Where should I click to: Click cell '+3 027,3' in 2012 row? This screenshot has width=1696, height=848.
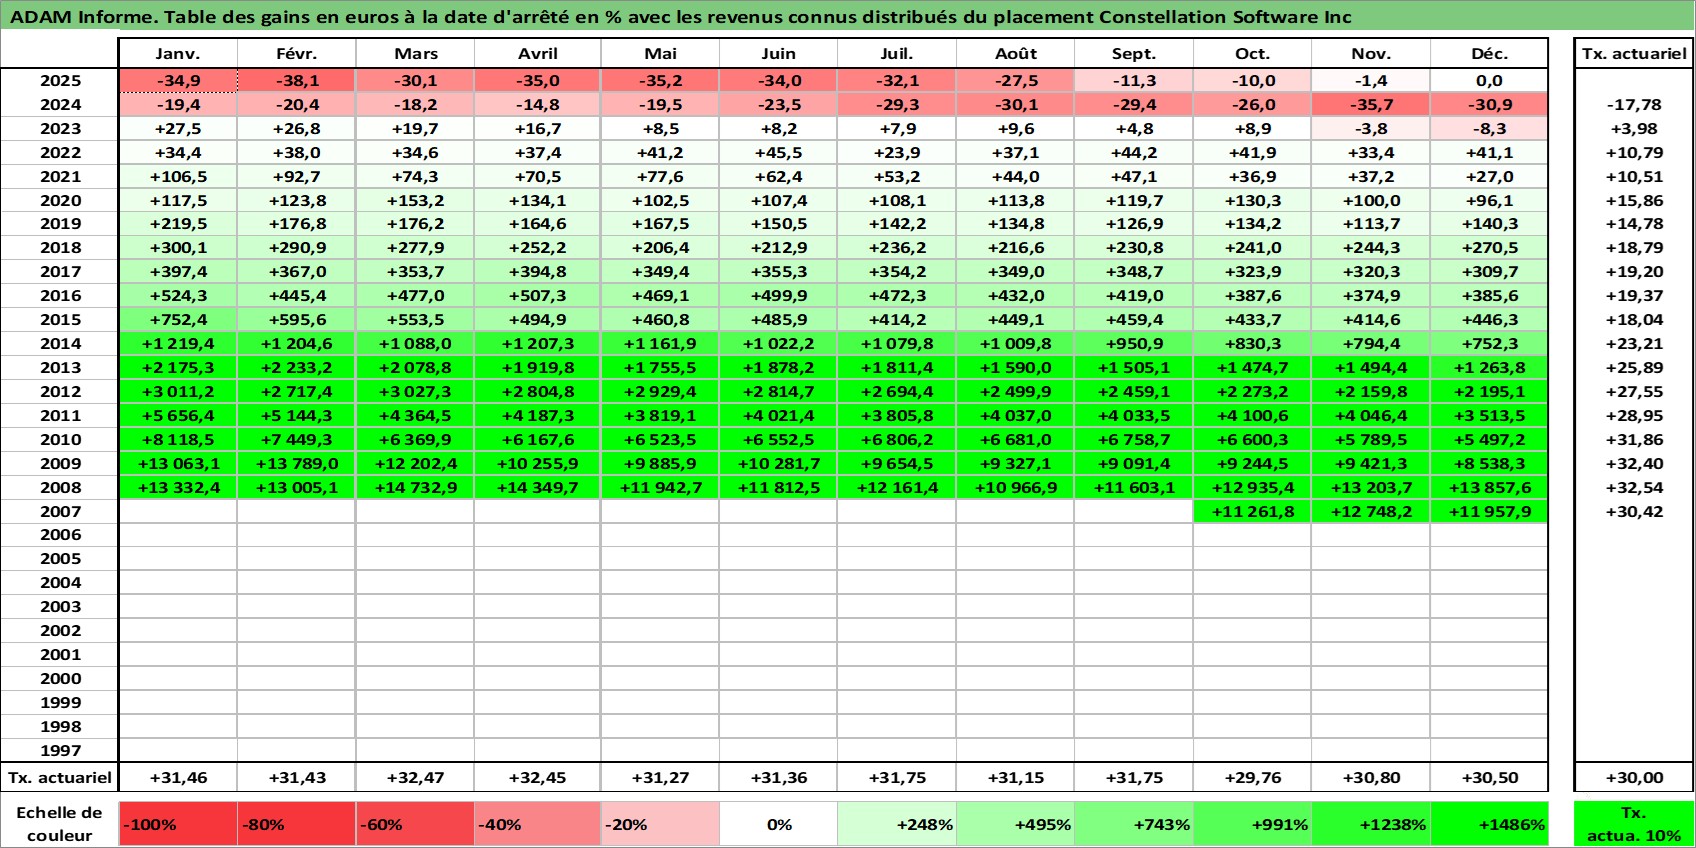pyautogui.click(x=415, y=392)
